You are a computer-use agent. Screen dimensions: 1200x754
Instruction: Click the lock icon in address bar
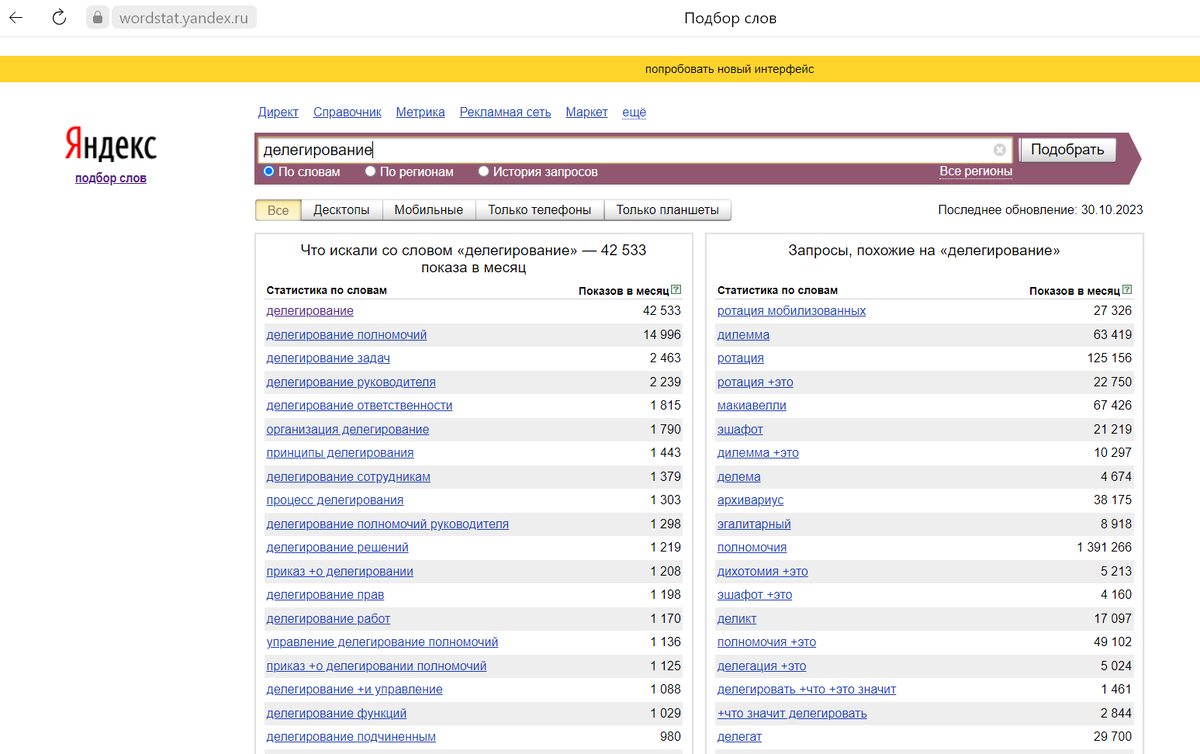[97, 18]
